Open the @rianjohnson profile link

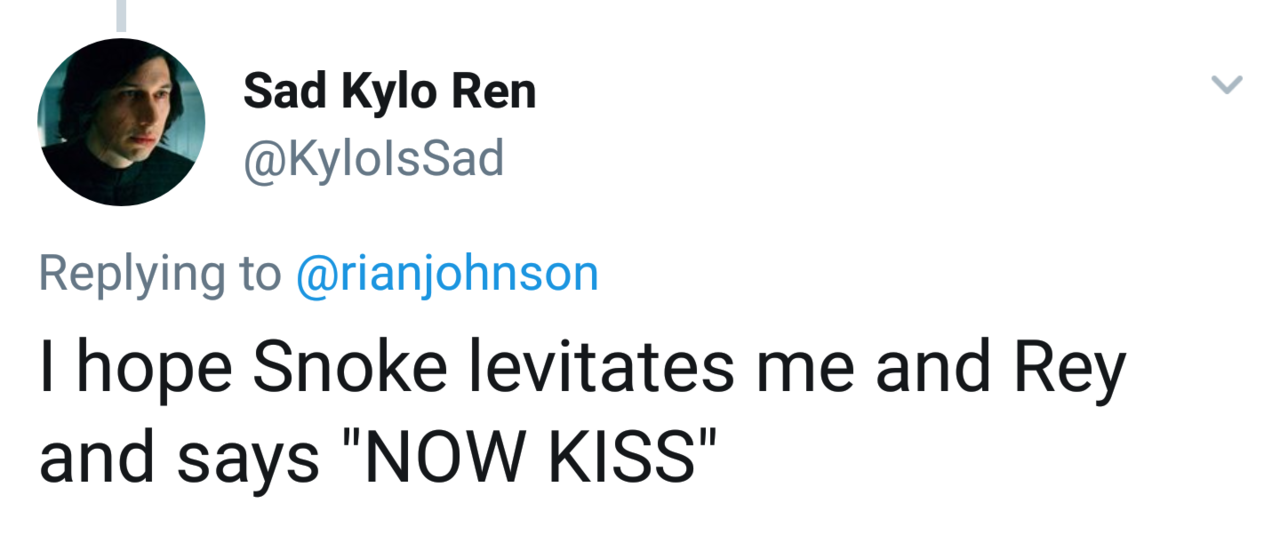tap(448, 274)
